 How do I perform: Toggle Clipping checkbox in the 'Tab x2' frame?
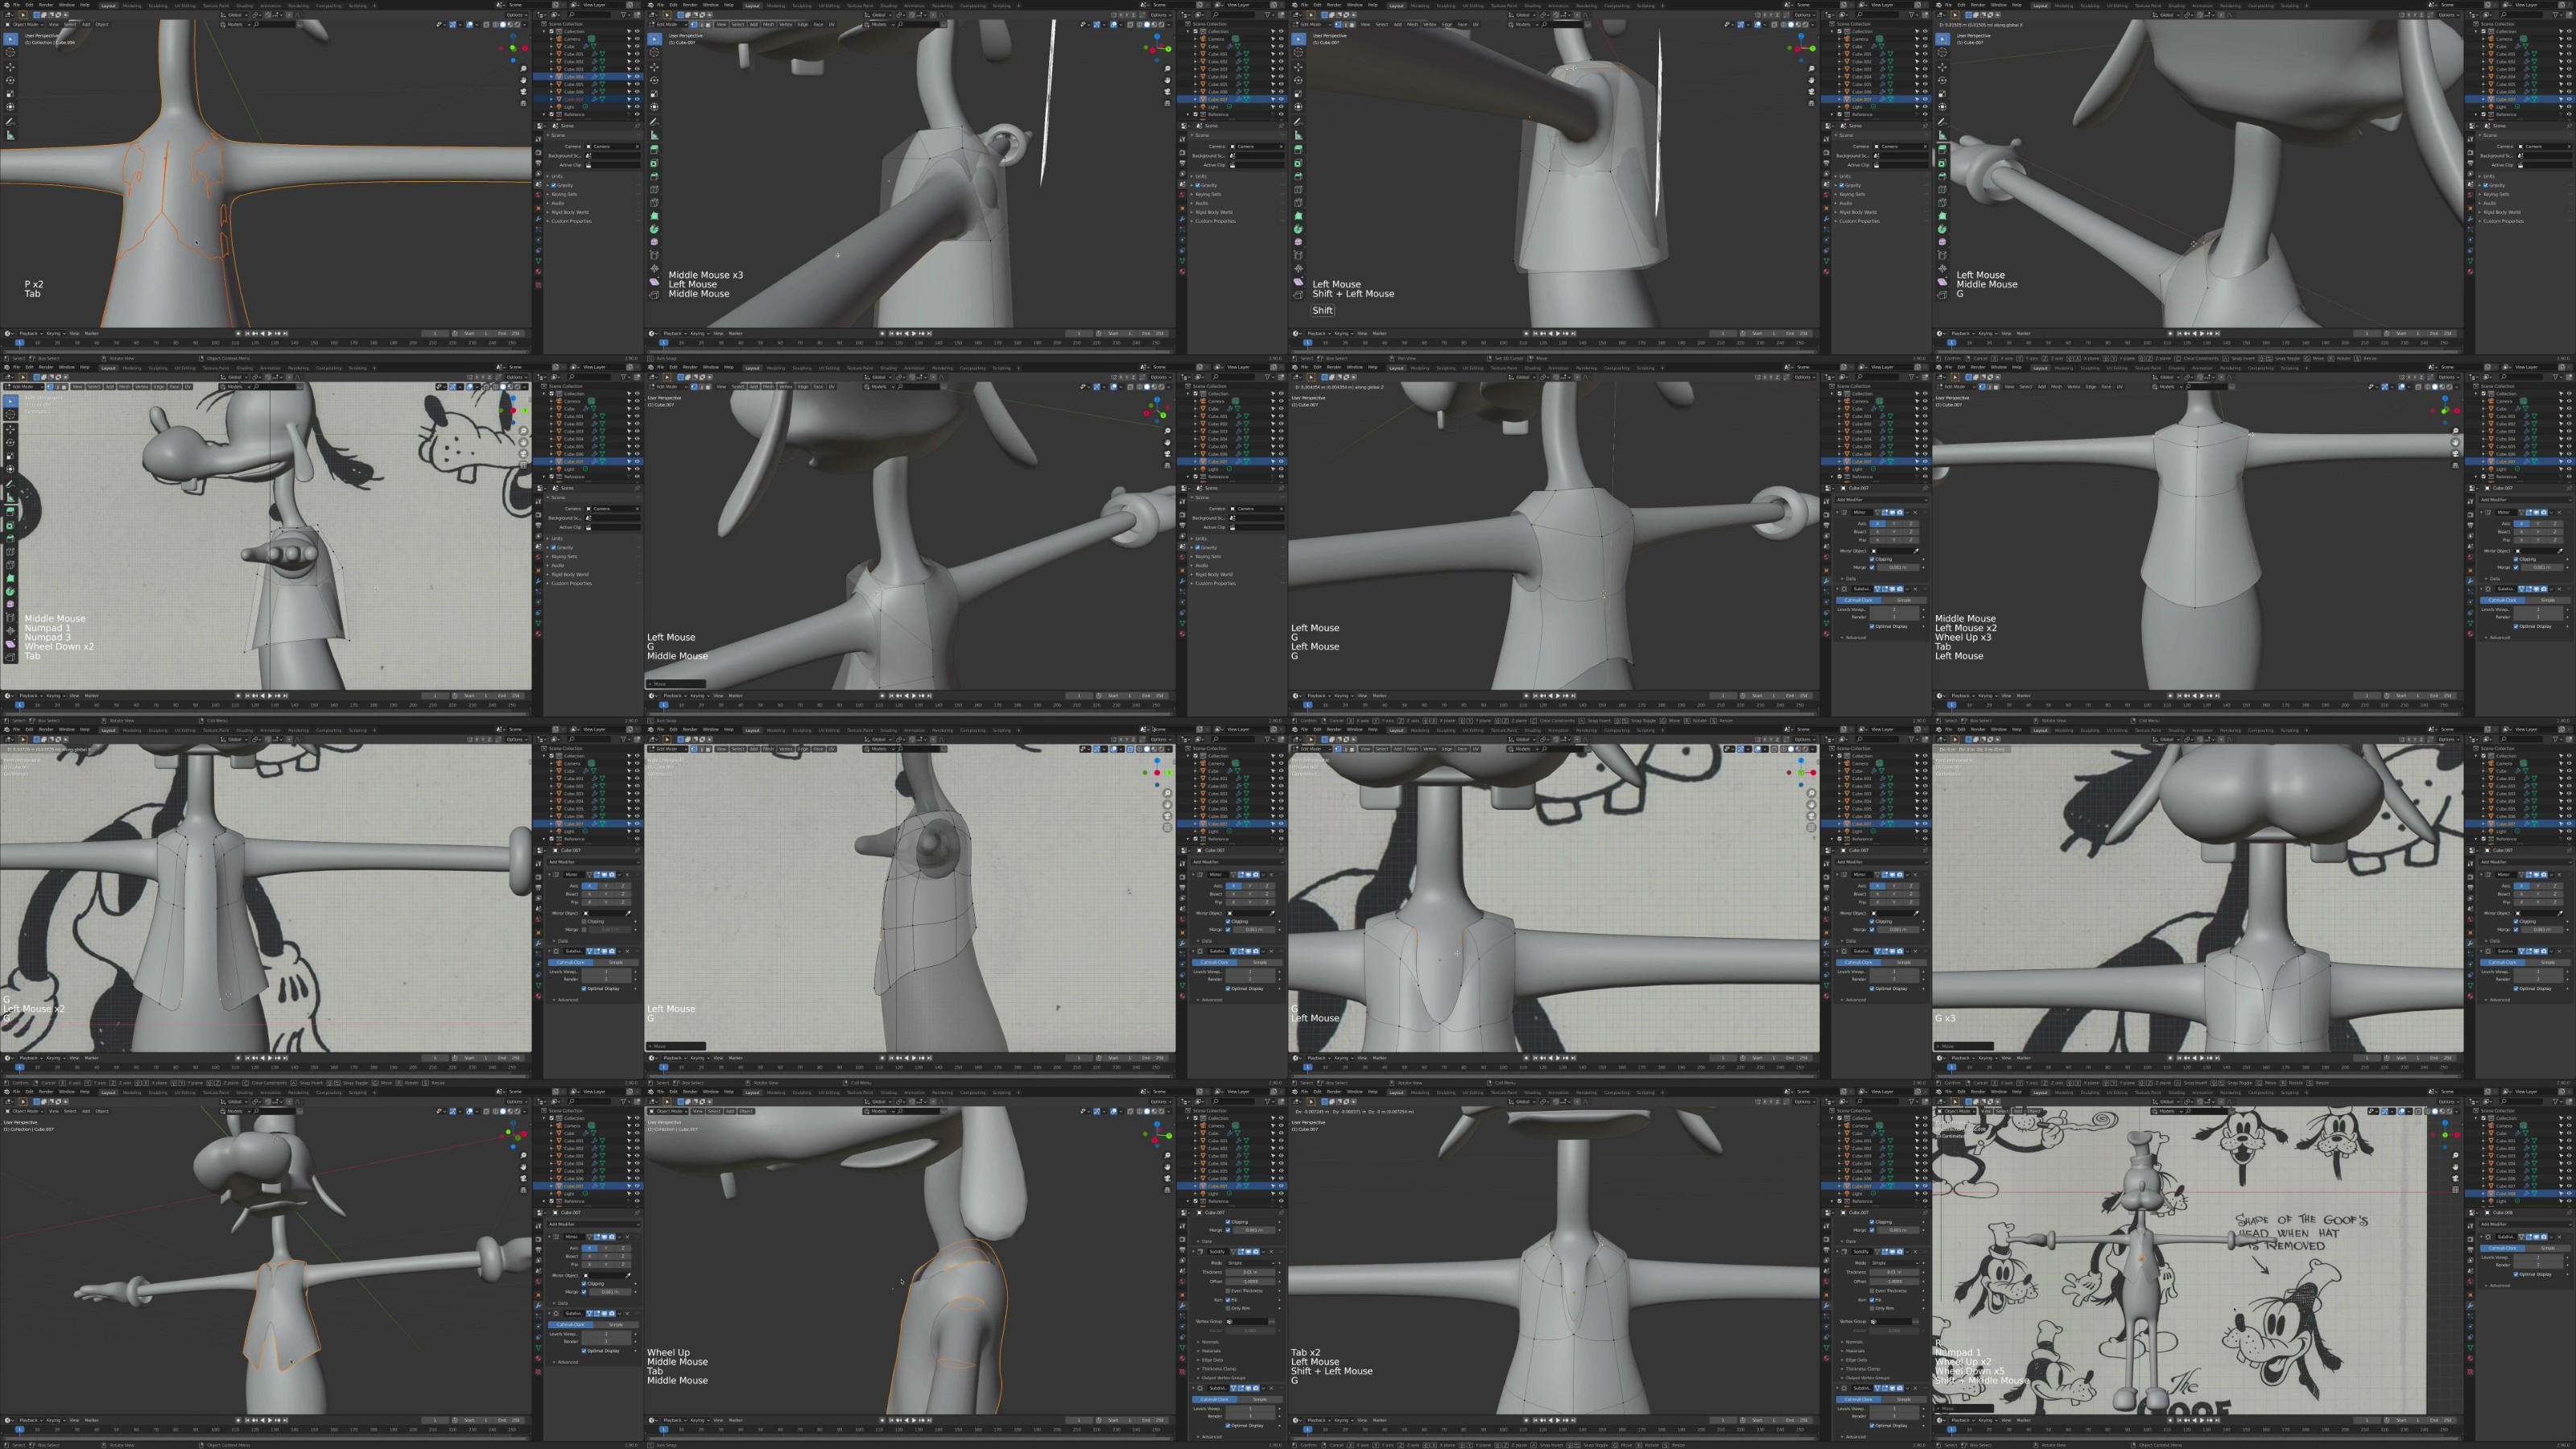pyautogui.click(x=1872, y=1222)
